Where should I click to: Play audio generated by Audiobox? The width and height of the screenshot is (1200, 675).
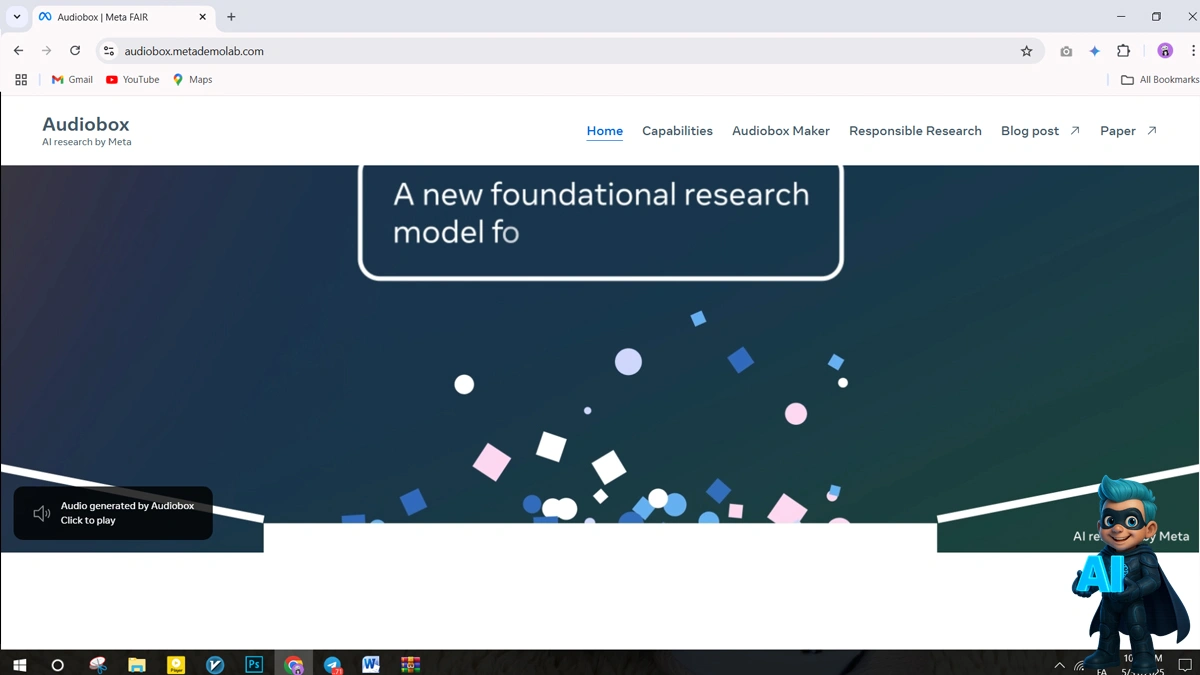(x=113, y=513)
